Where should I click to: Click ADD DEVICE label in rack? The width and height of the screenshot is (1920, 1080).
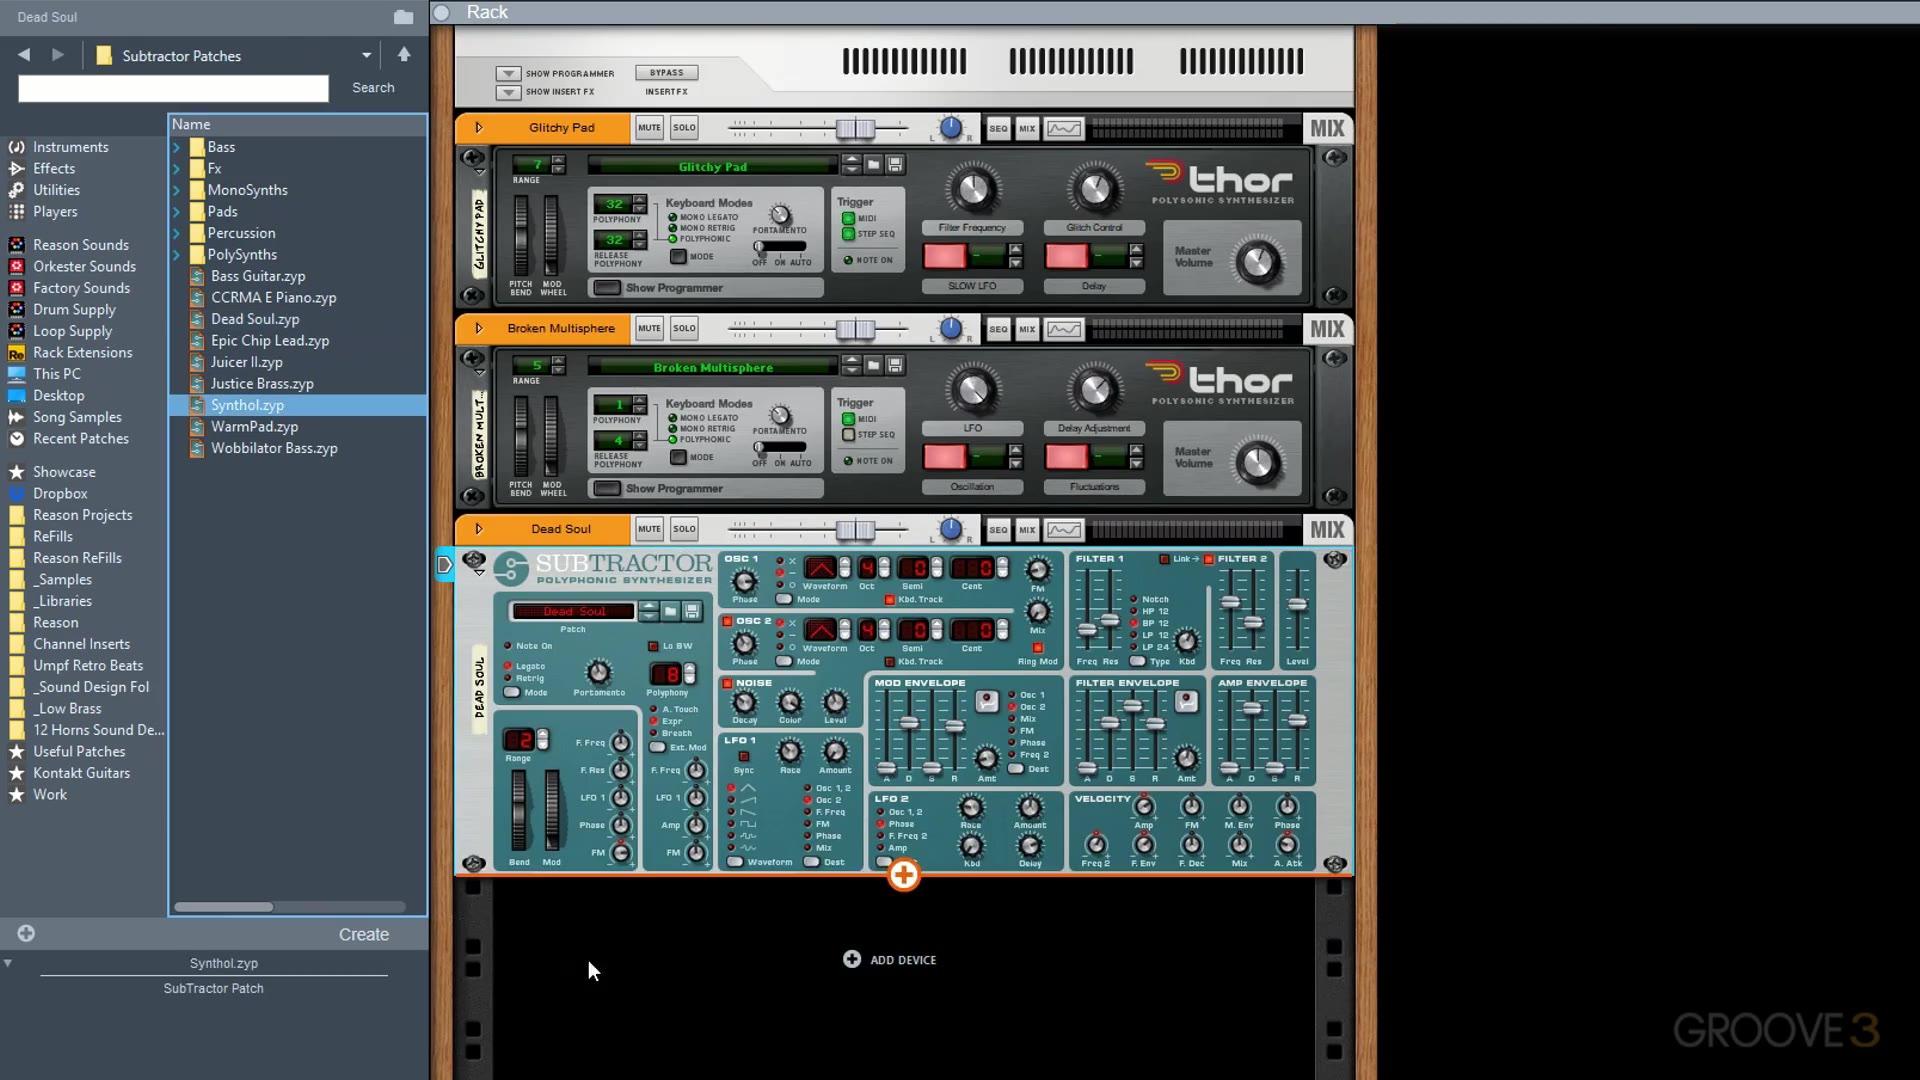point(903,960)
